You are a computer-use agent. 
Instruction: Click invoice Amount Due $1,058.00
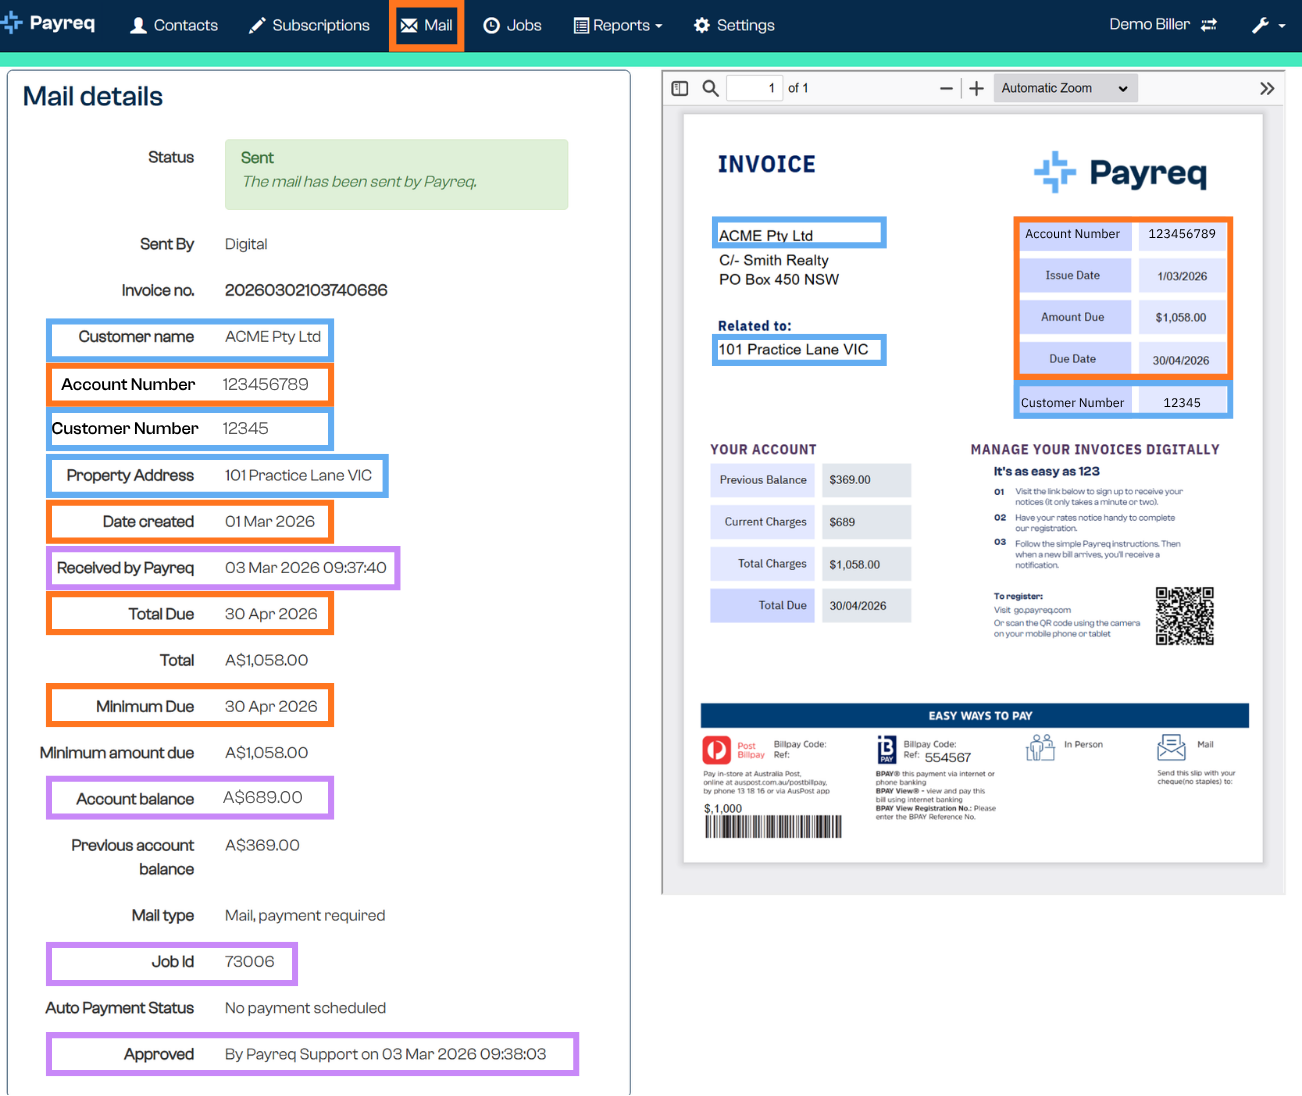[1181, 318]
